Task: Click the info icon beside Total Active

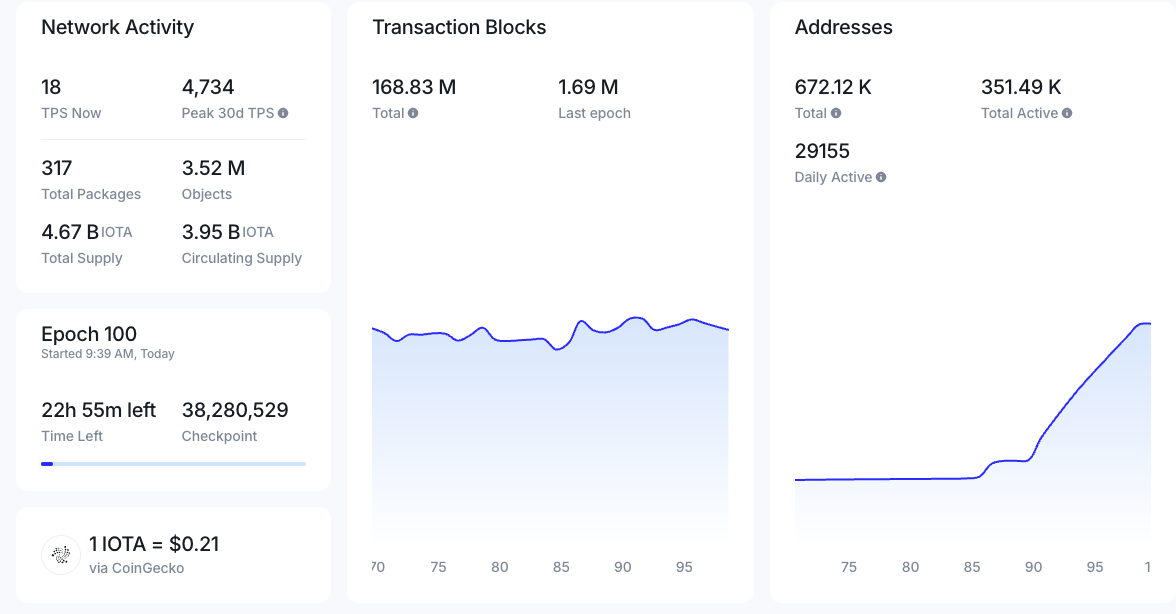Action: [1067, 114]
